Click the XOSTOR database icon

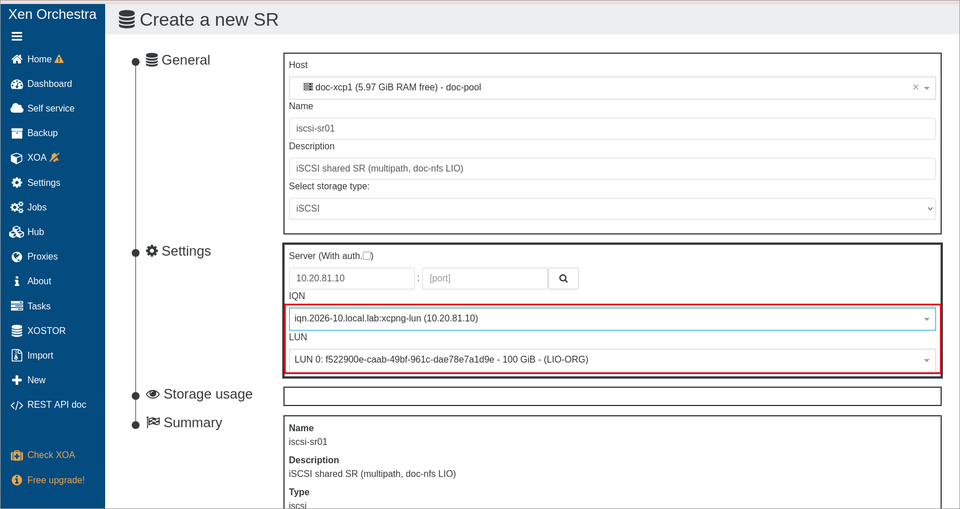click(x=17, y=331)
